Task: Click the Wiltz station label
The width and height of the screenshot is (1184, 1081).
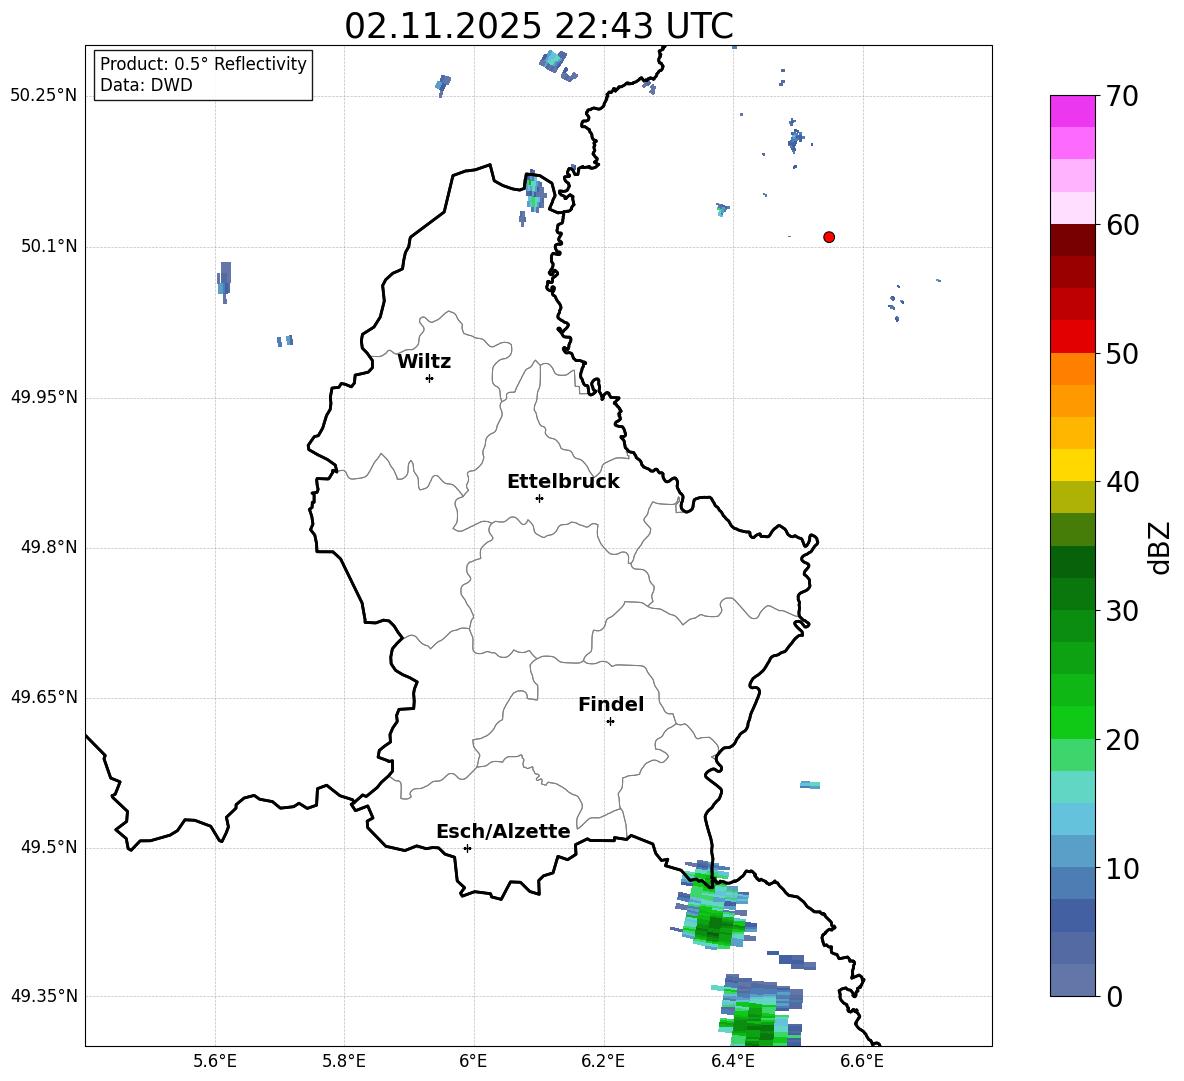Action: [x=424, y=362]
